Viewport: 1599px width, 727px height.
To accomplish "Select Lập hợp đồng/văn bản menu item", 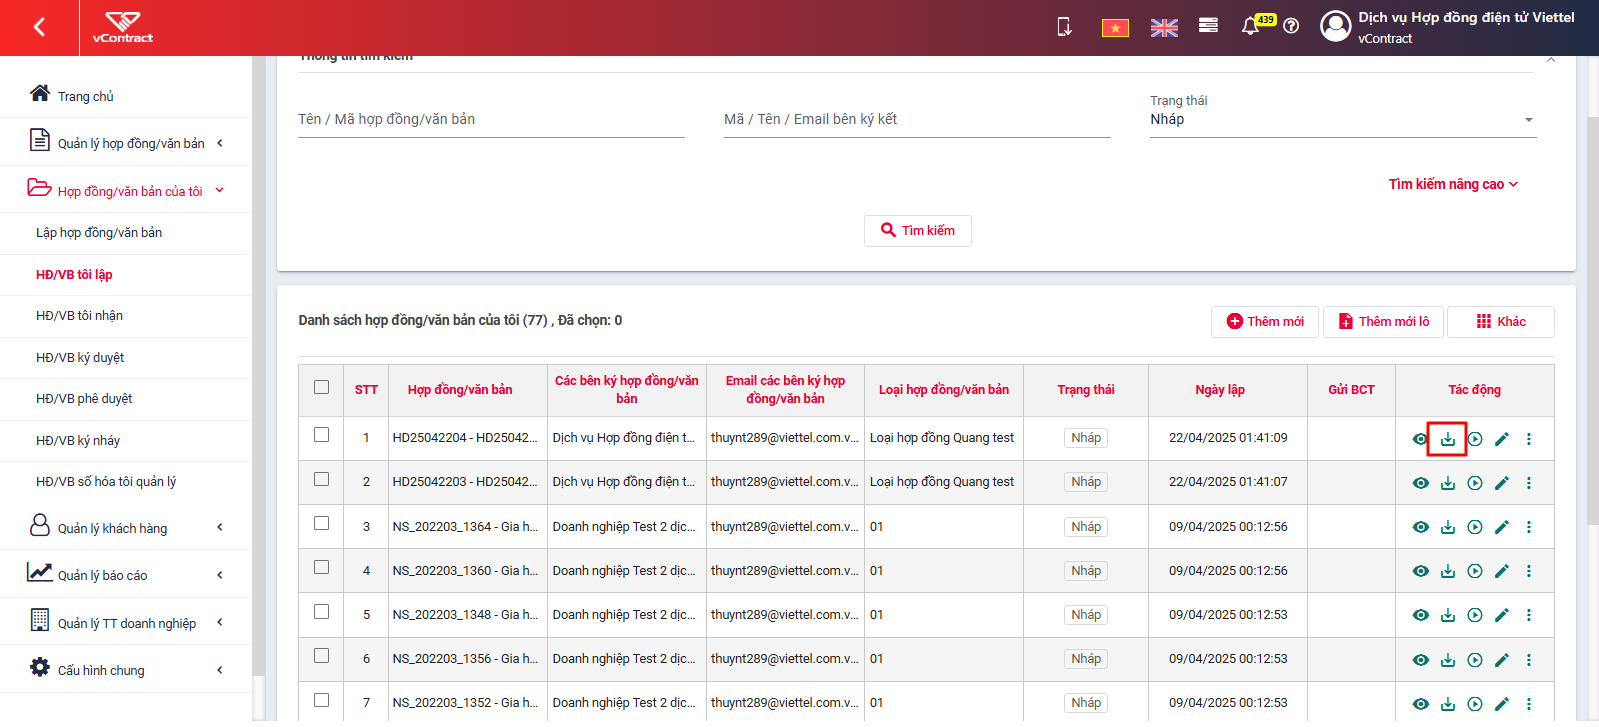I will (99, 233).
